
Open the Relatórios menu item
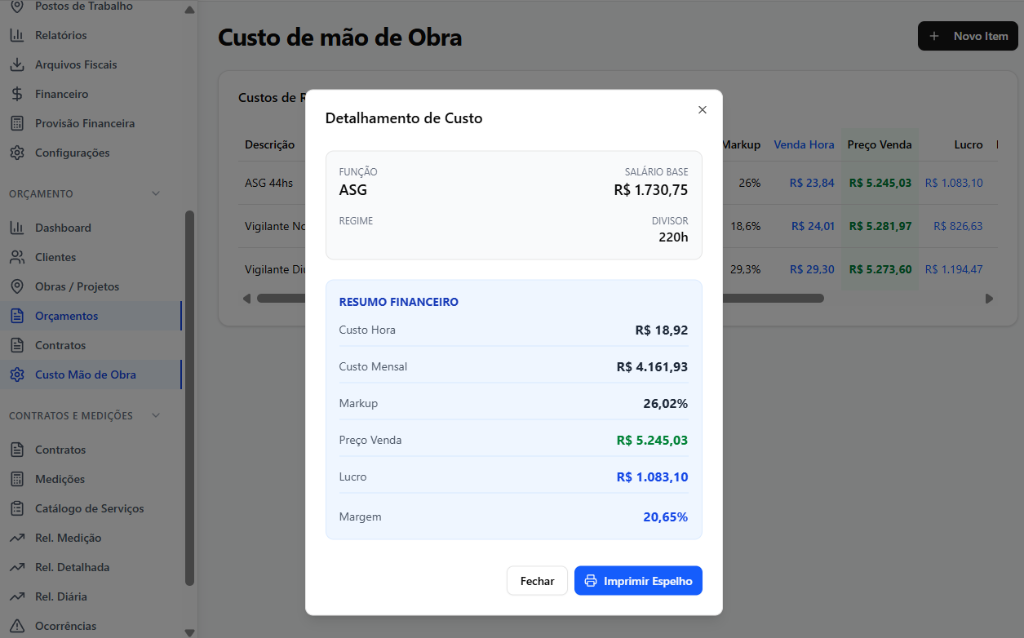pyautogui.click(x=61, y=35)
